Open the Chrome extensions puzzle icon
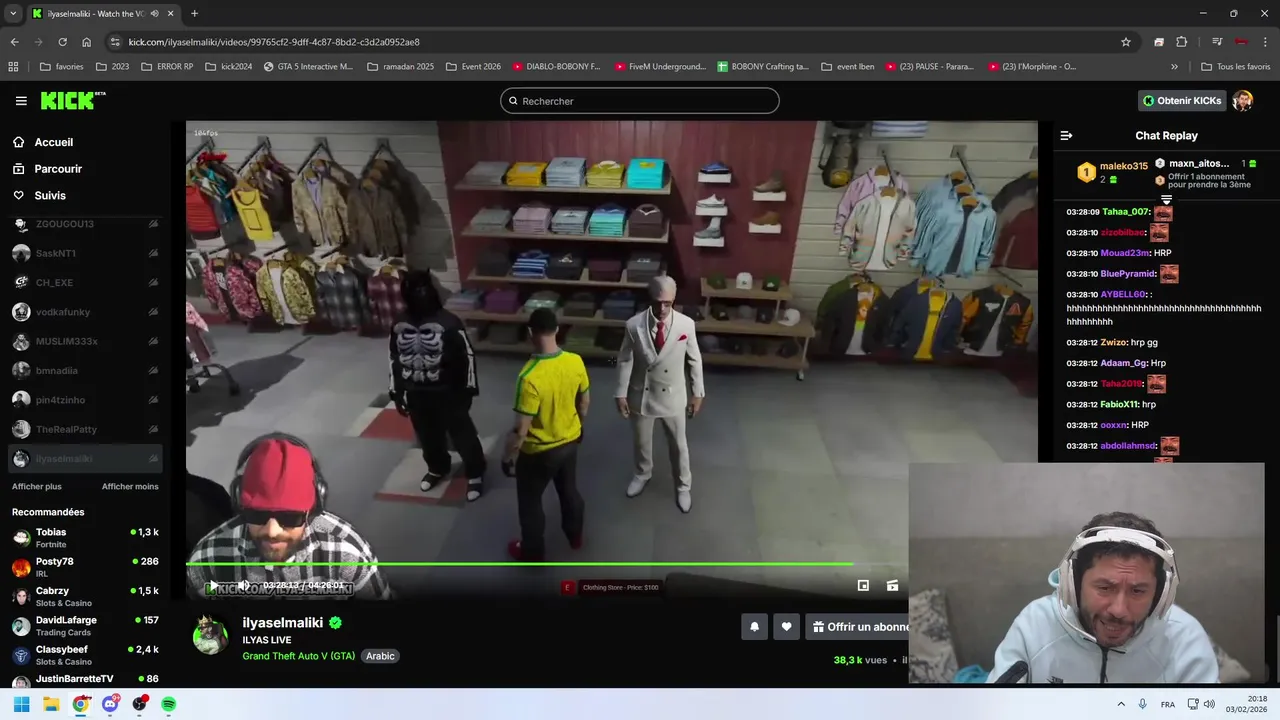Screen dimensions: 1280x720 (x=1181, y=42)
